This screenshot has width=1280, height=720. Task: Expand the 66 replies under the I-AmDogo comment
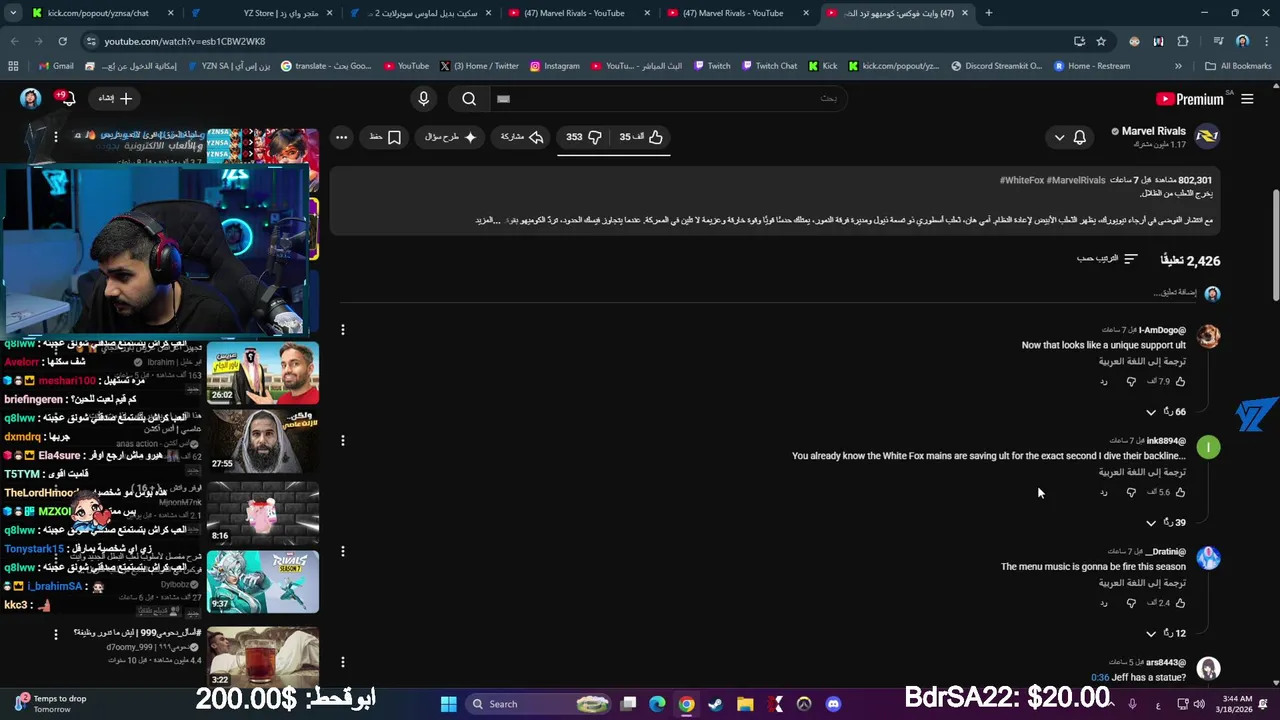[1166, 412]
